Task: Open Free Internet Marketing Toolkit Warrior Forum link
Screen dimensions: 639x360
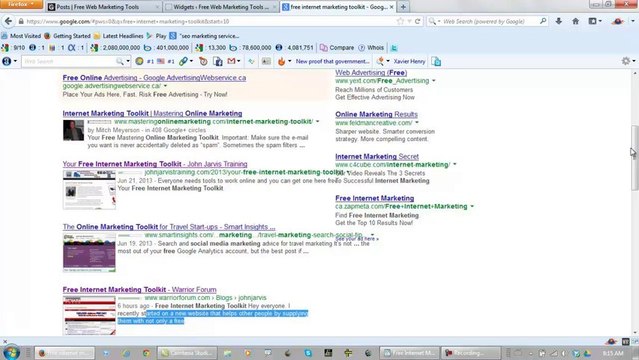Action: (x=139, y=289)
